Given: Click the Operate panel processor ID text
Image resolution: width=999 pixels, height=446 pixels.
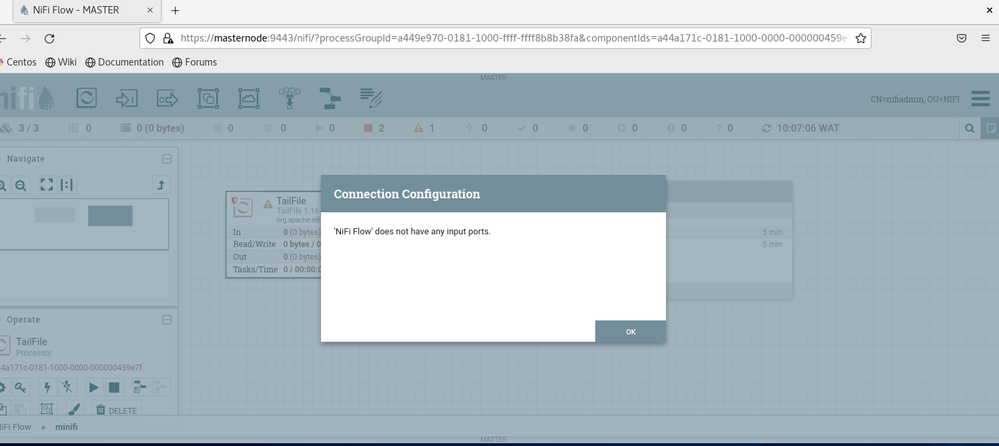Looking at the screenshot, I should 71,368.
